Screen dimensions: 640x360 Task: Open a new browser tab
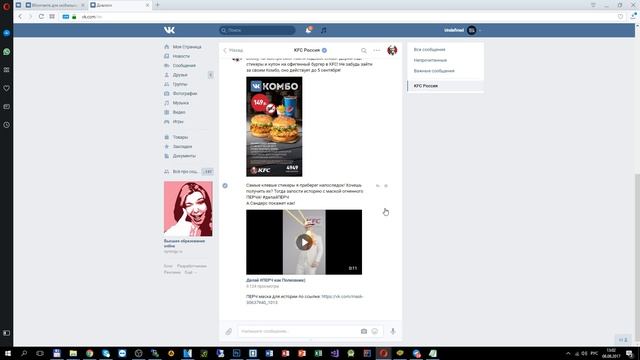pyautogui.click(x=158, y=5)
